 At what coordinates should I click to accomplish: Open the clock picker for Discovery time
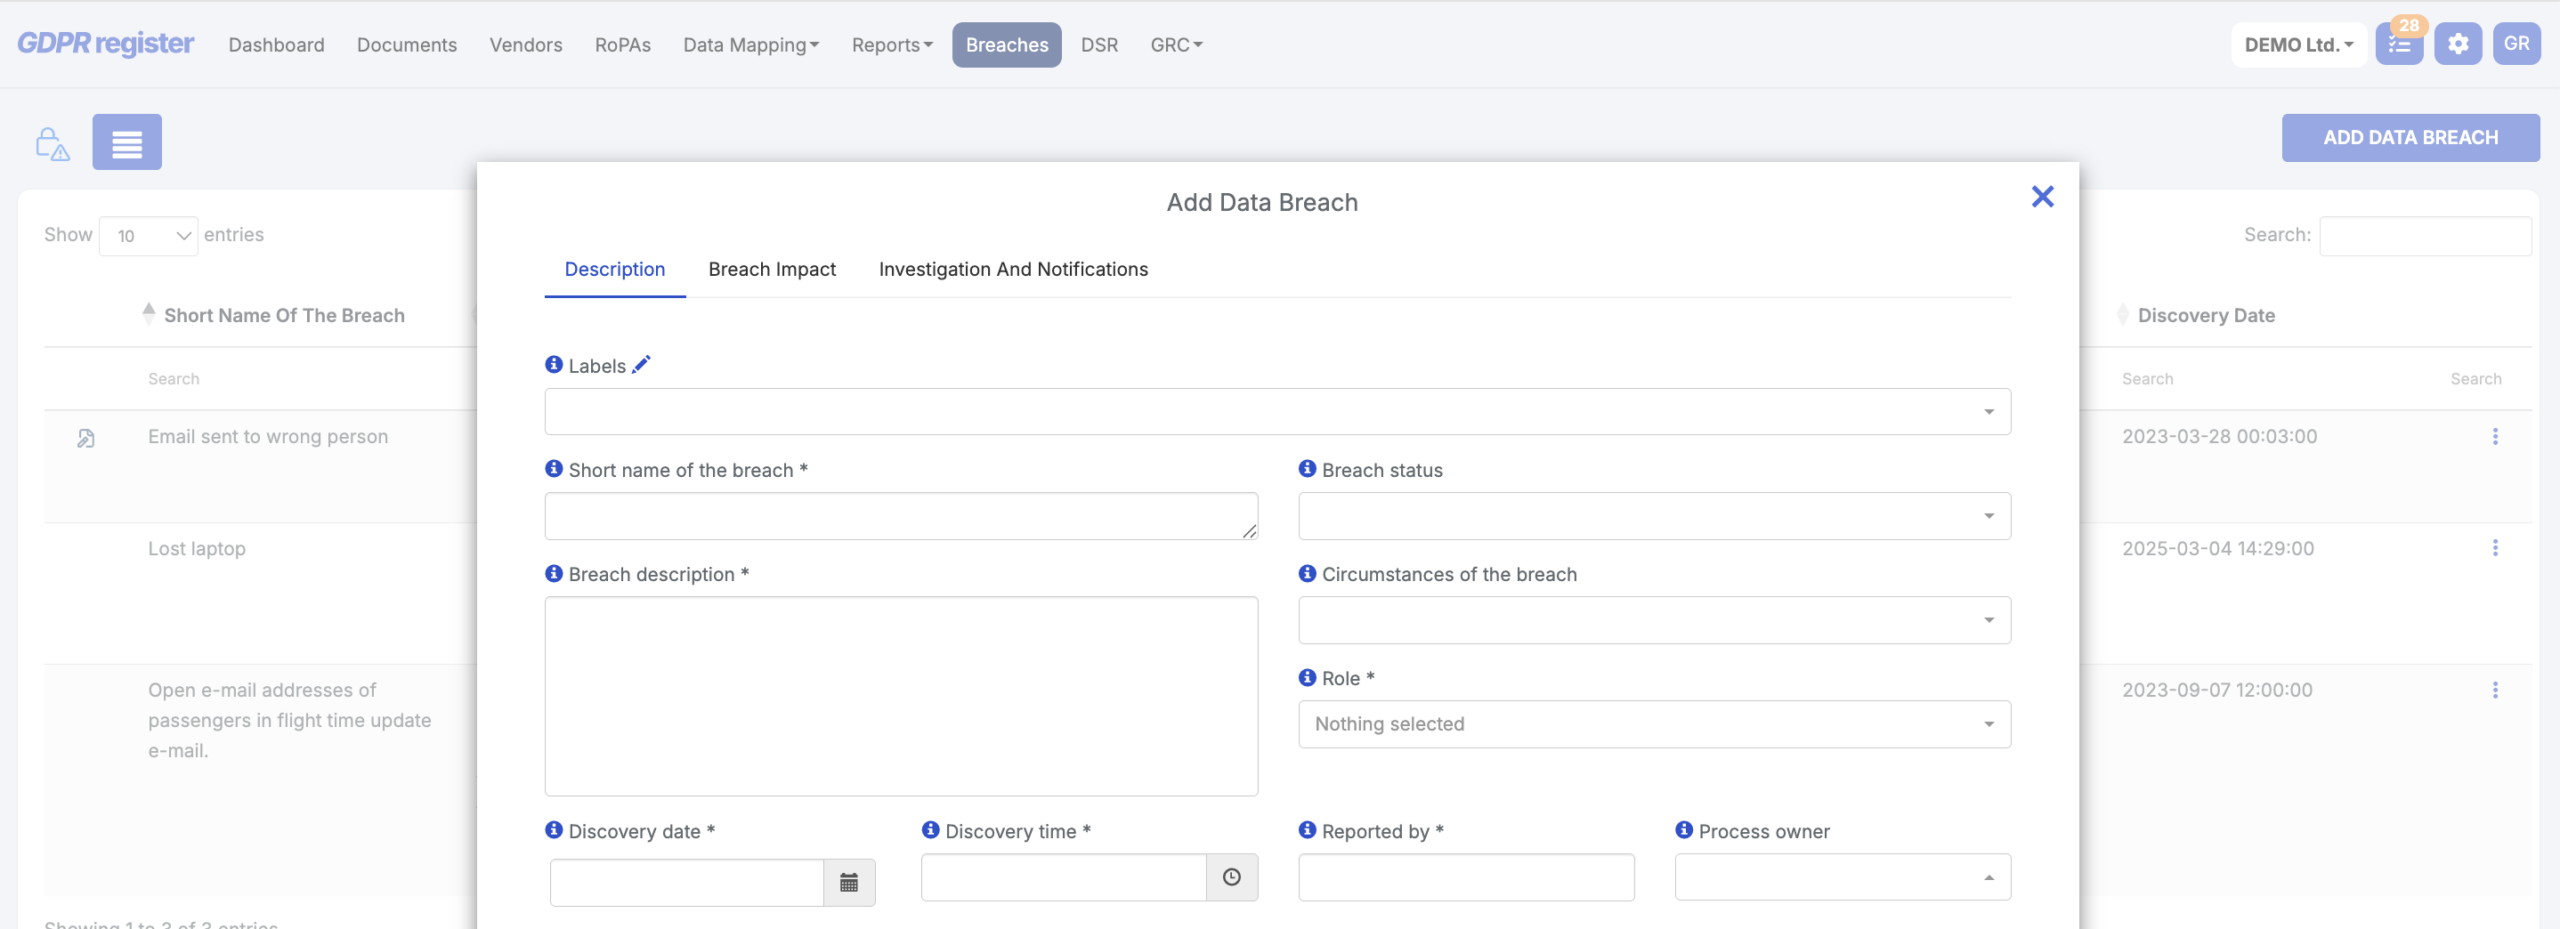coord(1231,877)
